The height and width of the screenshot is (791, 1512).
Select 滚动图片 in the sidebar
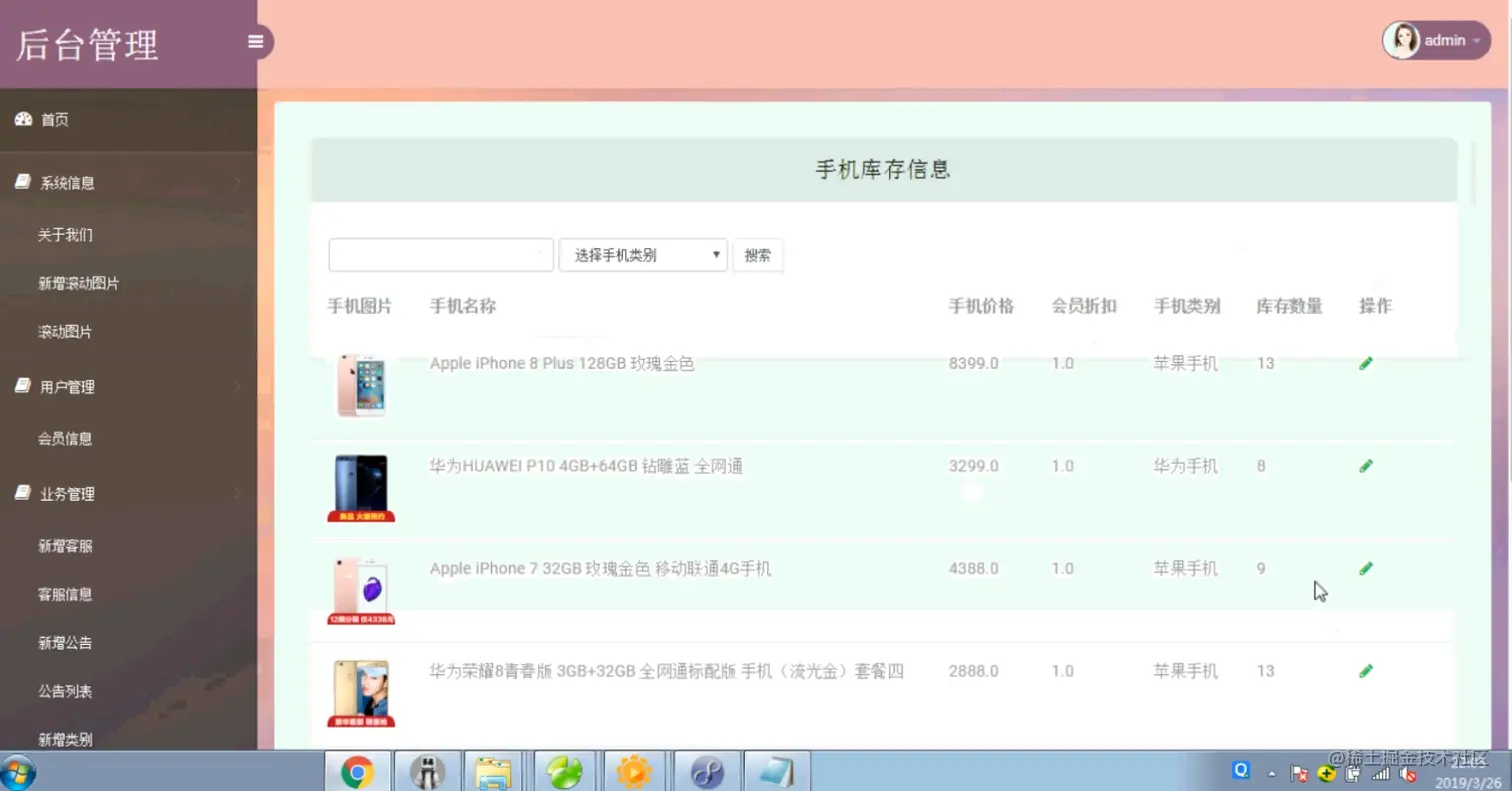[x=65, y=332]
